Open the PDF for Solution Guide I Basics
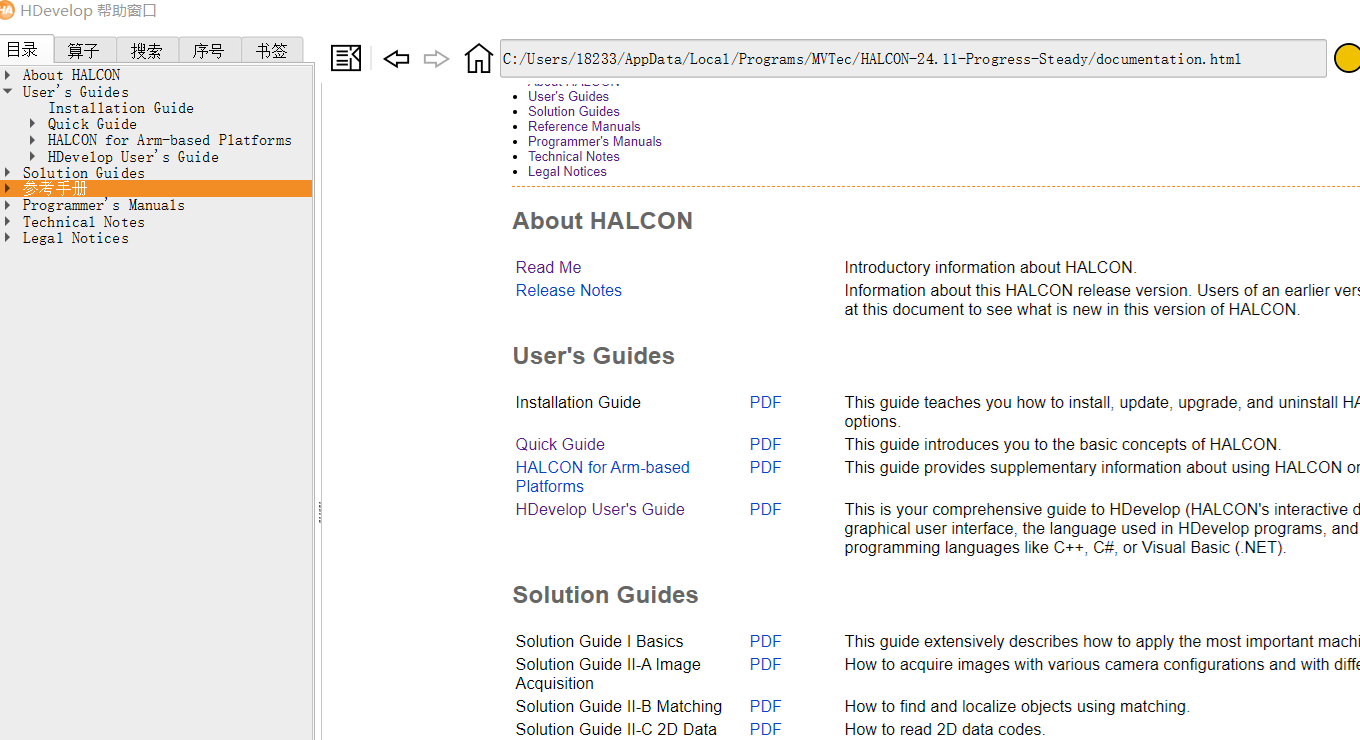This screenshot has height=740, width=1360. pos(766,642)
